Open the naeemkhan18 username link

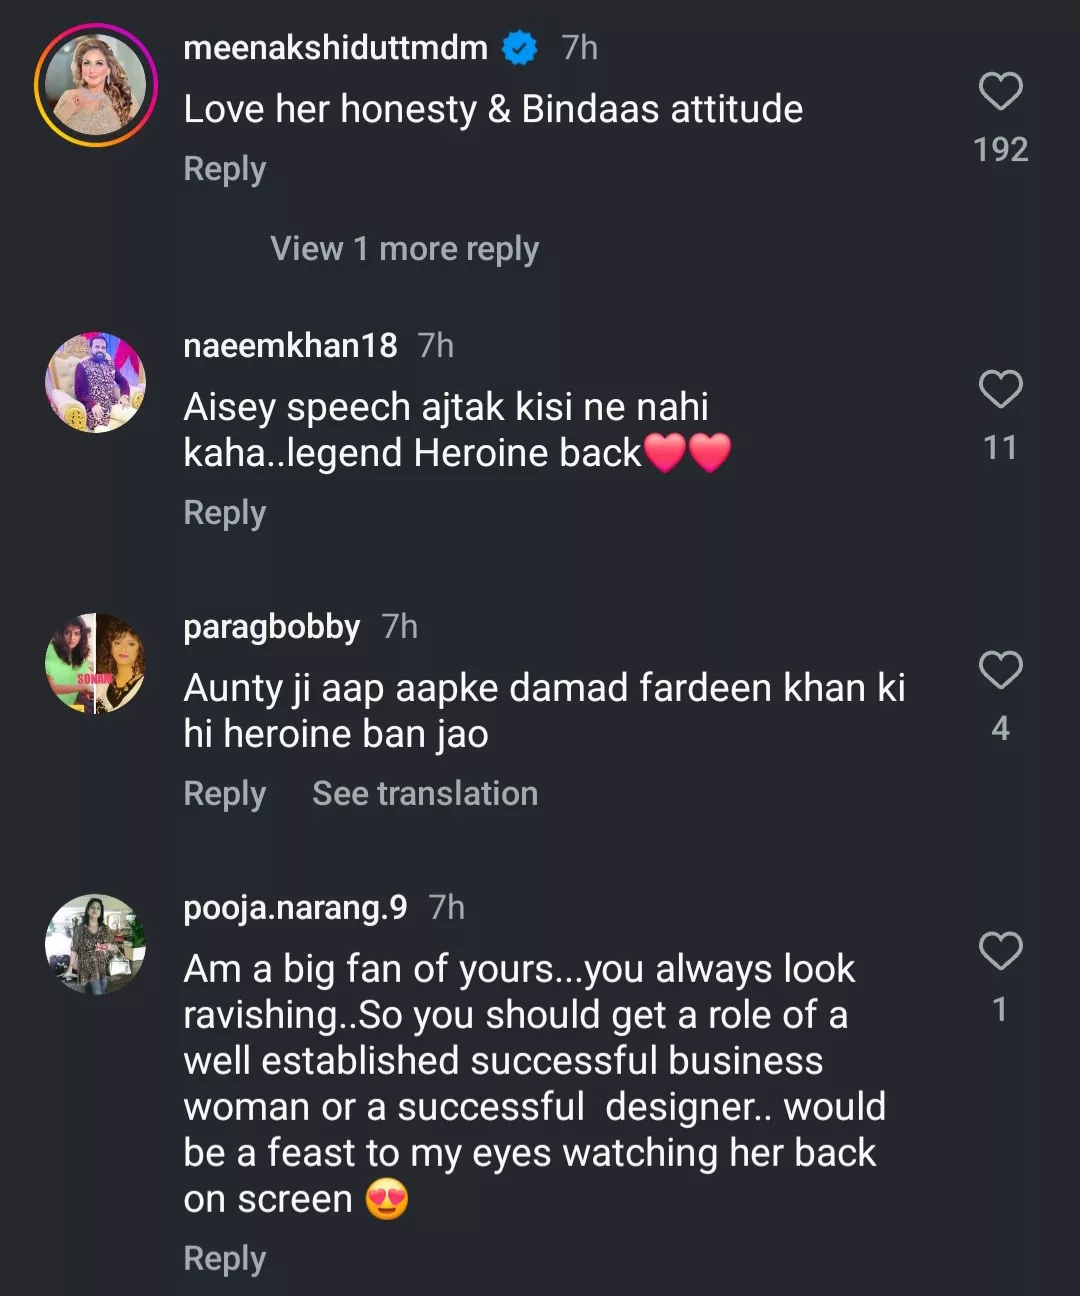pyautogui.click(x=290, y=346)
